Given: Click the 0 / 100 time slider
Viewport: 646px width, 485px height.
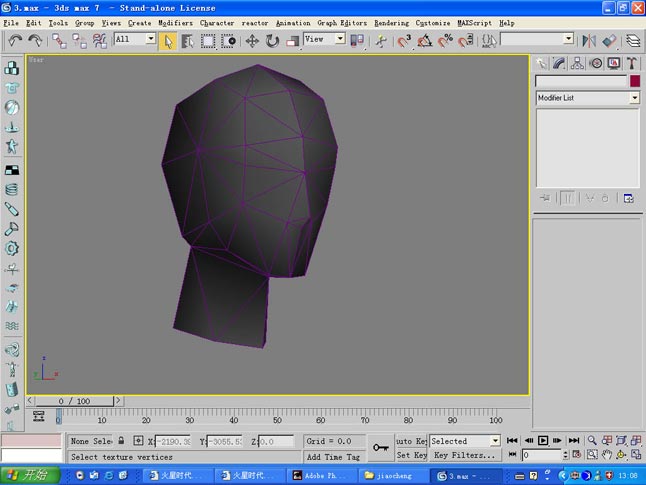Looking at the screenshot, I should pos(74,401).
